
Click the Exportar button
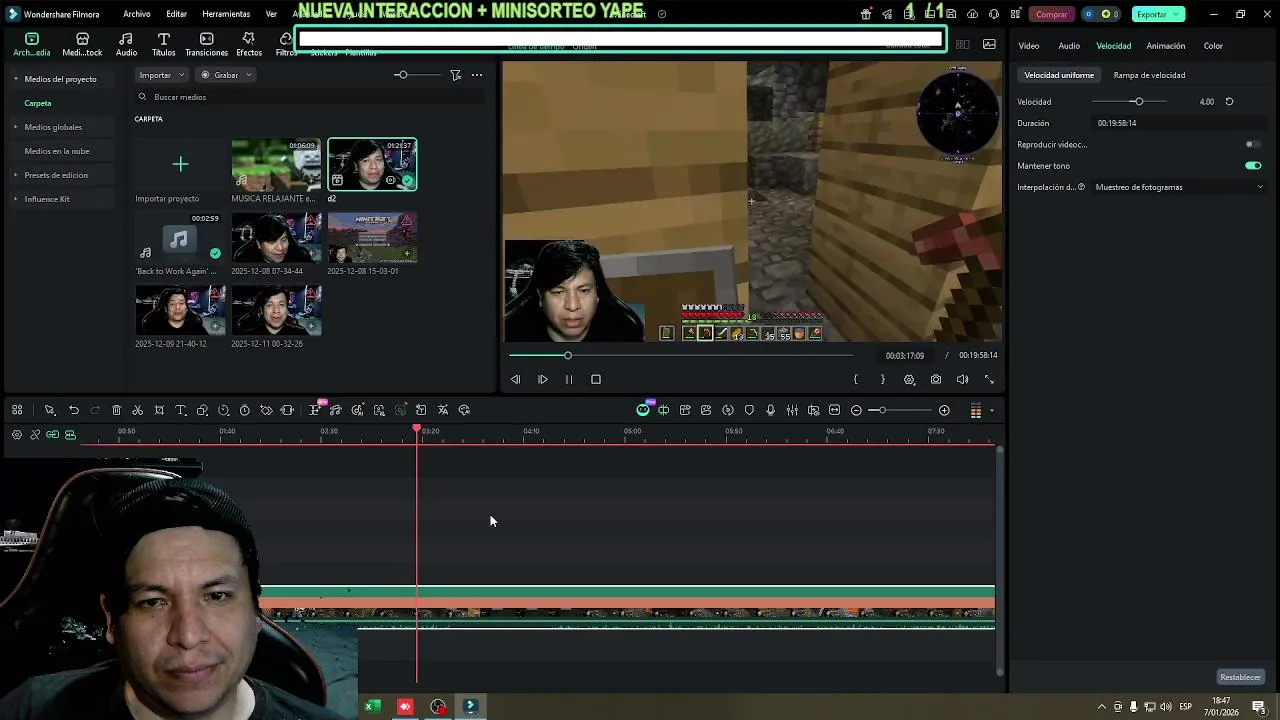tap(1158, 14)
